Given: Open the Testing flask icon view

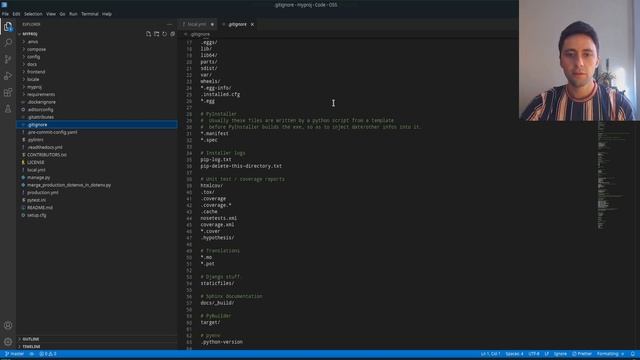Looking at the screenshot, I should [x=8, y=109].
